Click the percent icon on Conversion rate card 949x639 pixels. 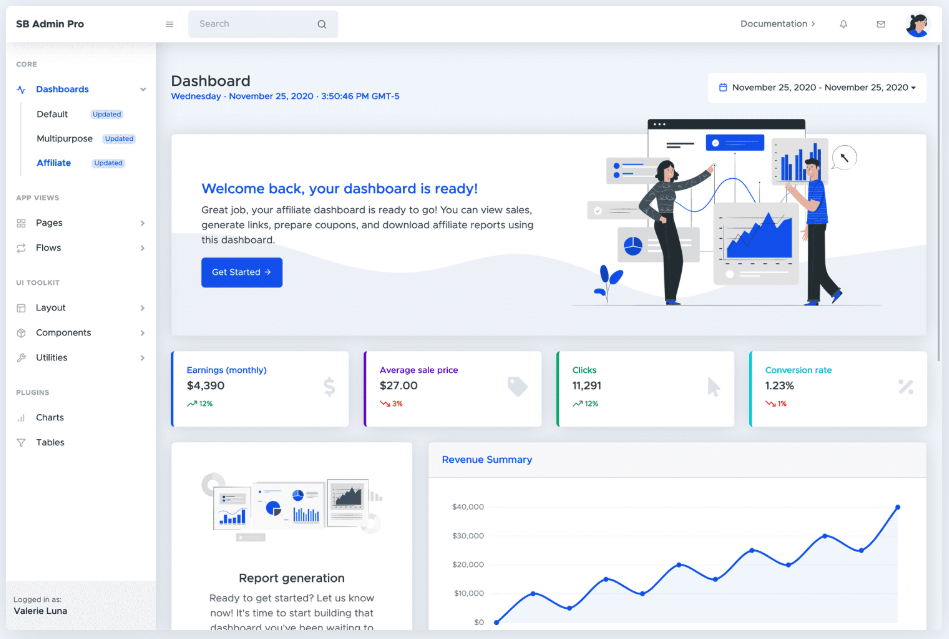coord(905,387)
